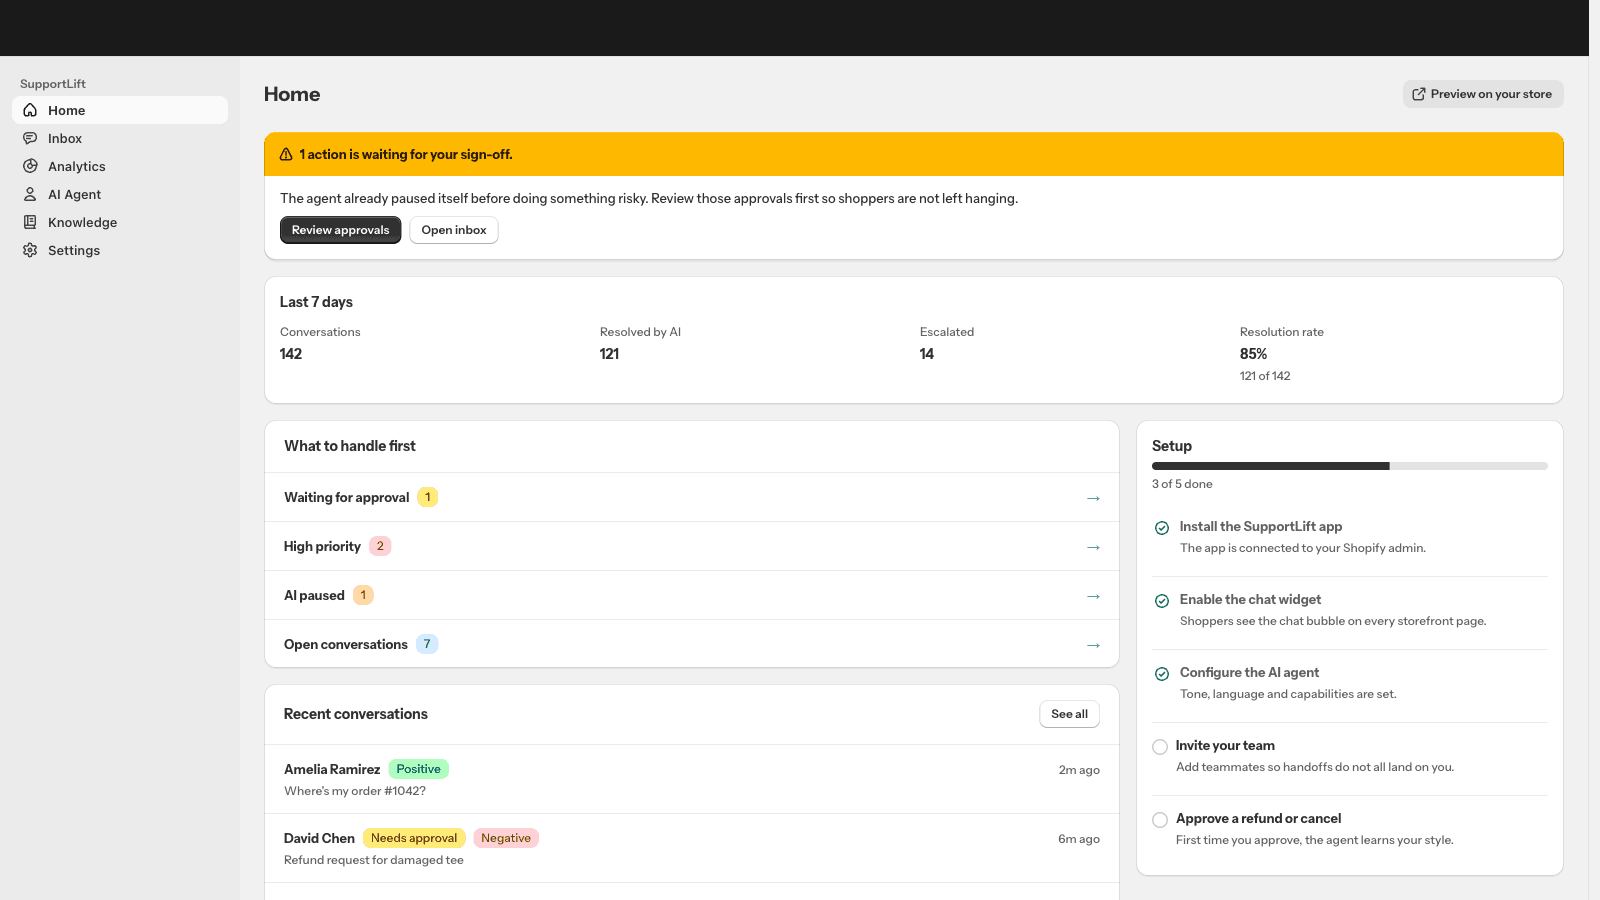Open David Chen conversation

pos(692,848)
